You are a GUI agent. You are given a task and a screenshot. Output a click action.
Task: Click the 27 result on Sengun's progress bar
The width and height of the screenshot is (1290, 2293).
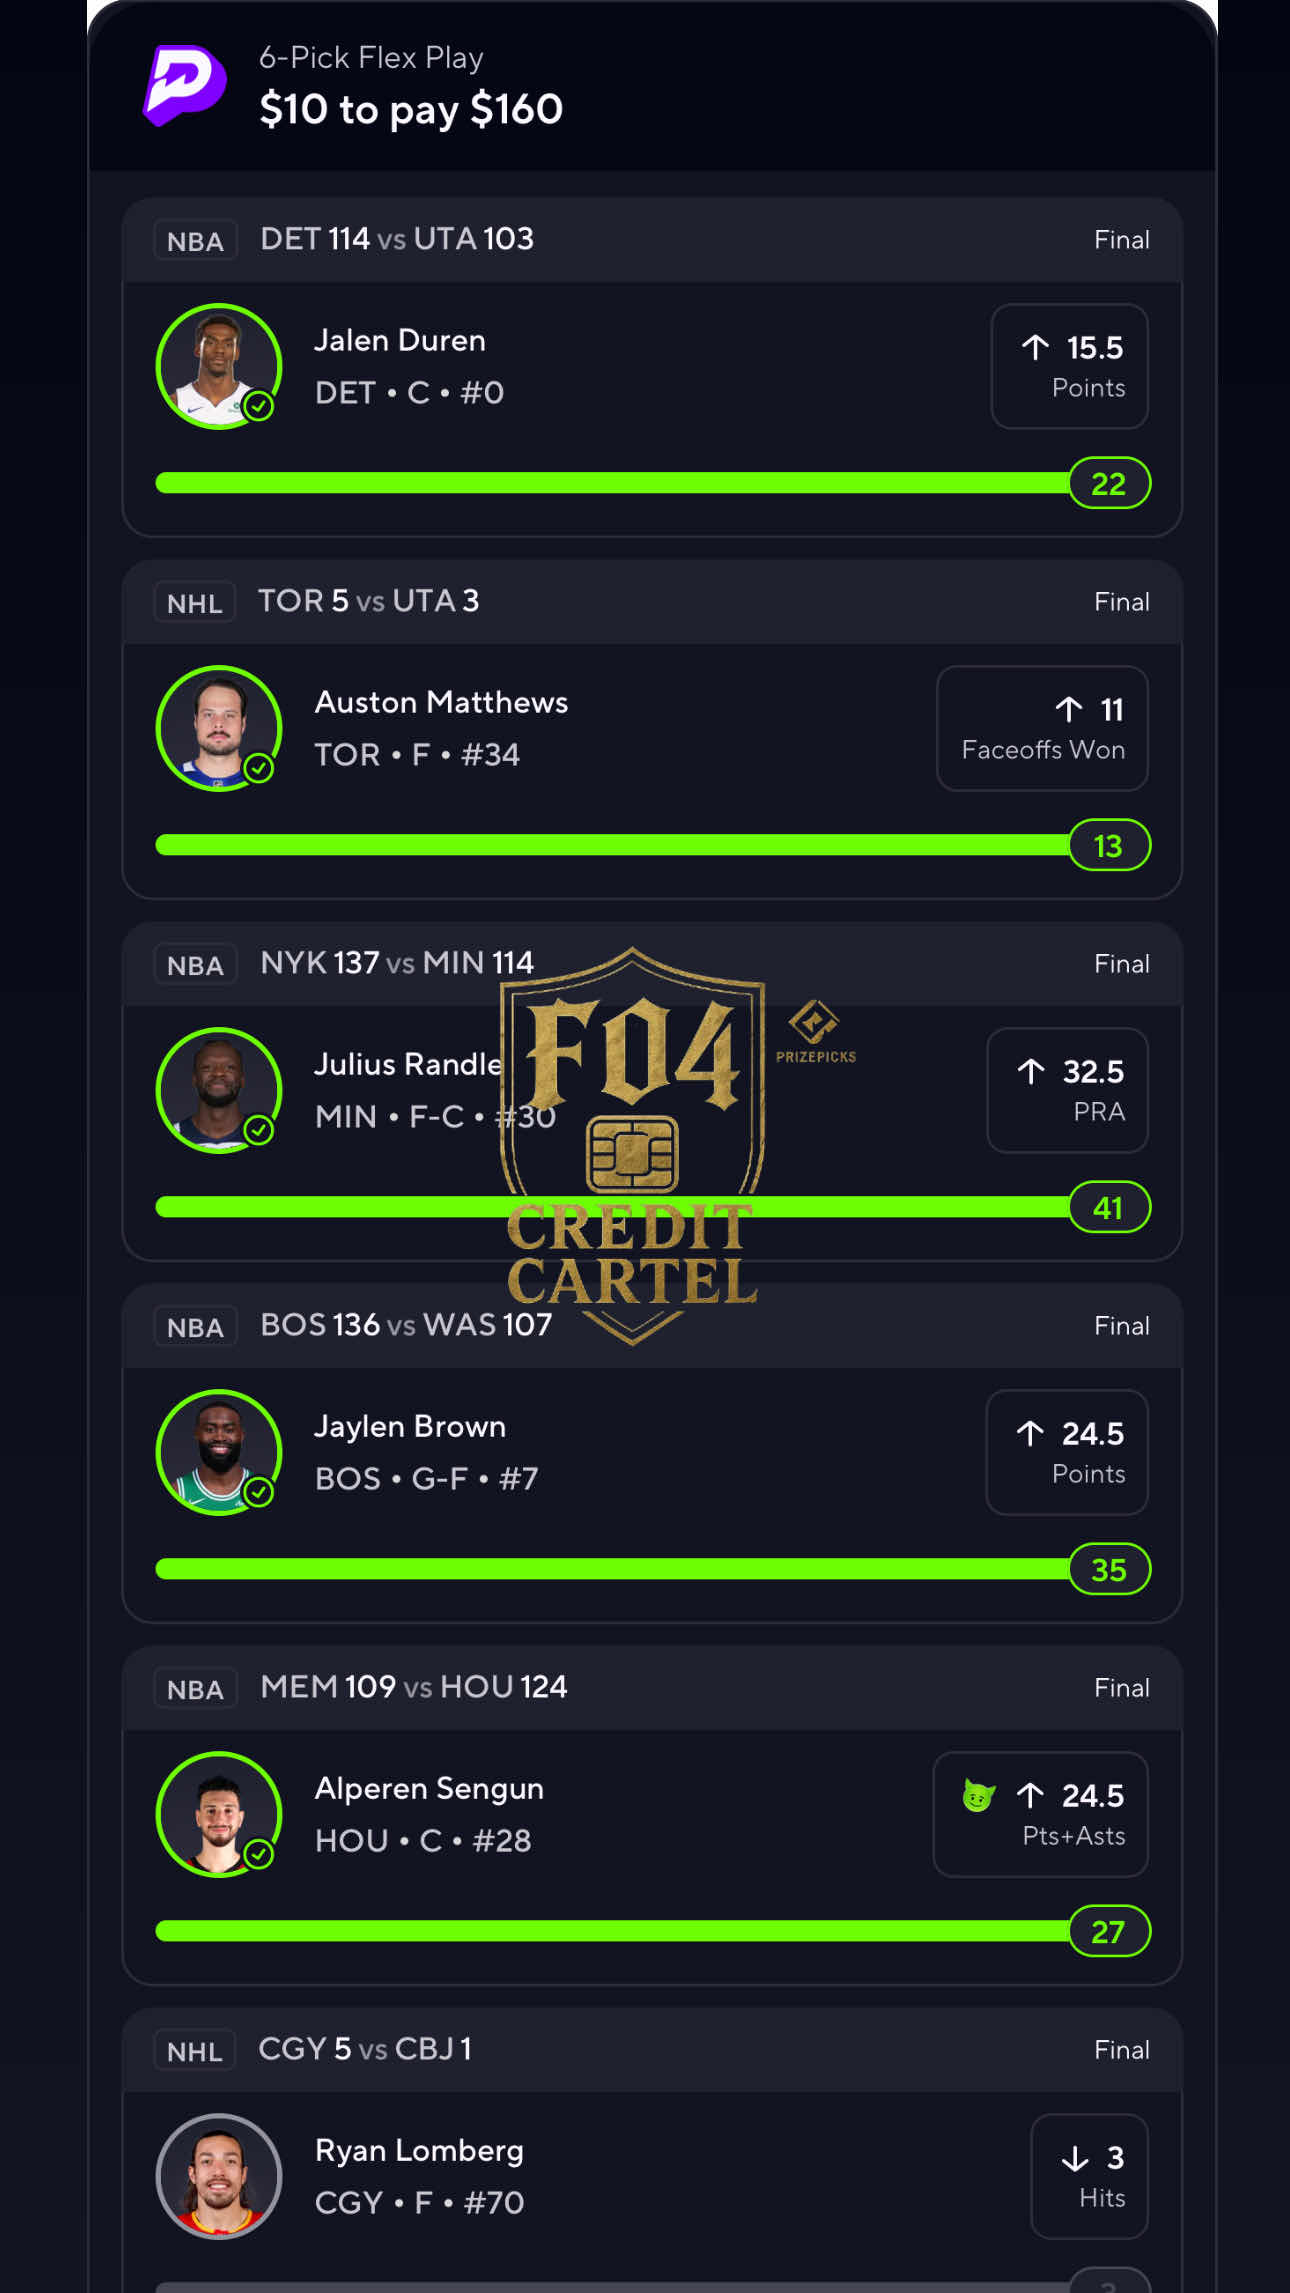click(1109, 1932)
